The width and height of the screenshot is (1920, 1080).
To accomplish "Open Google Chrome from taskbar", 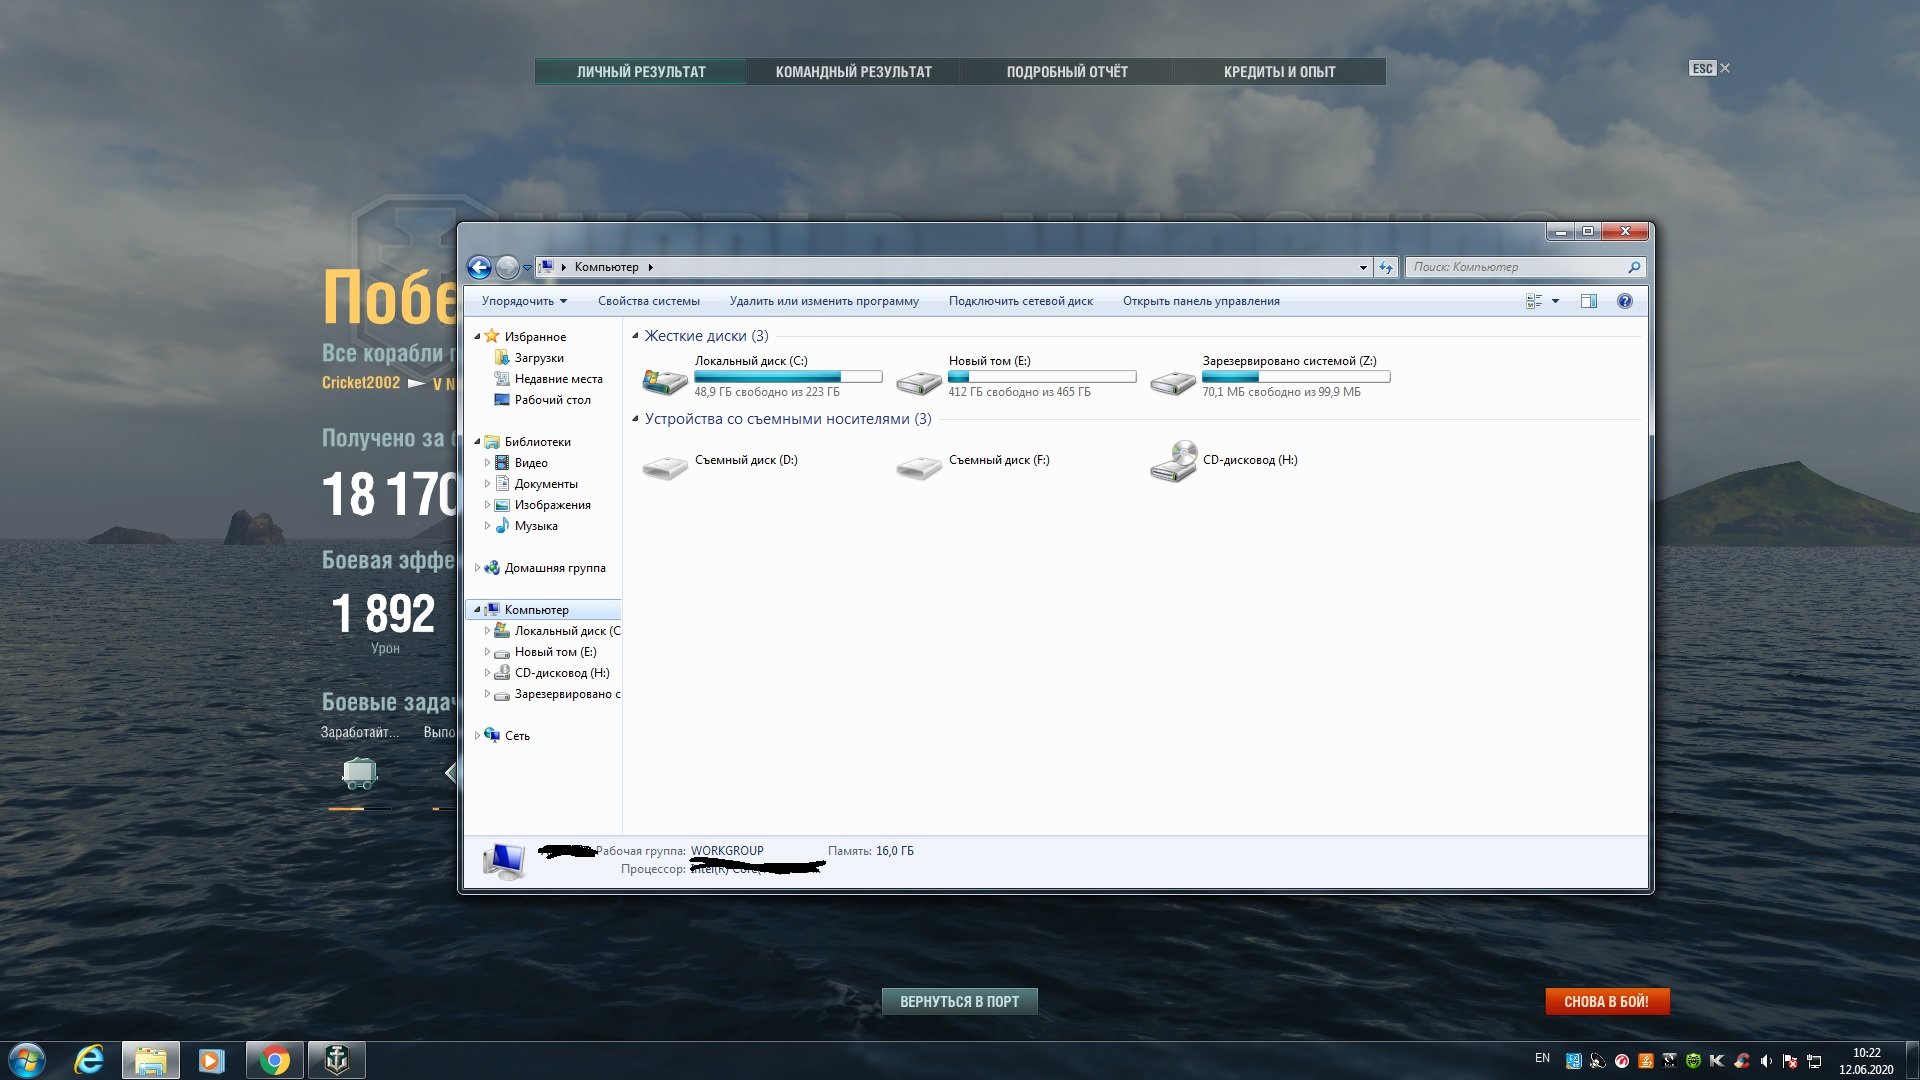I will 274,1060.
